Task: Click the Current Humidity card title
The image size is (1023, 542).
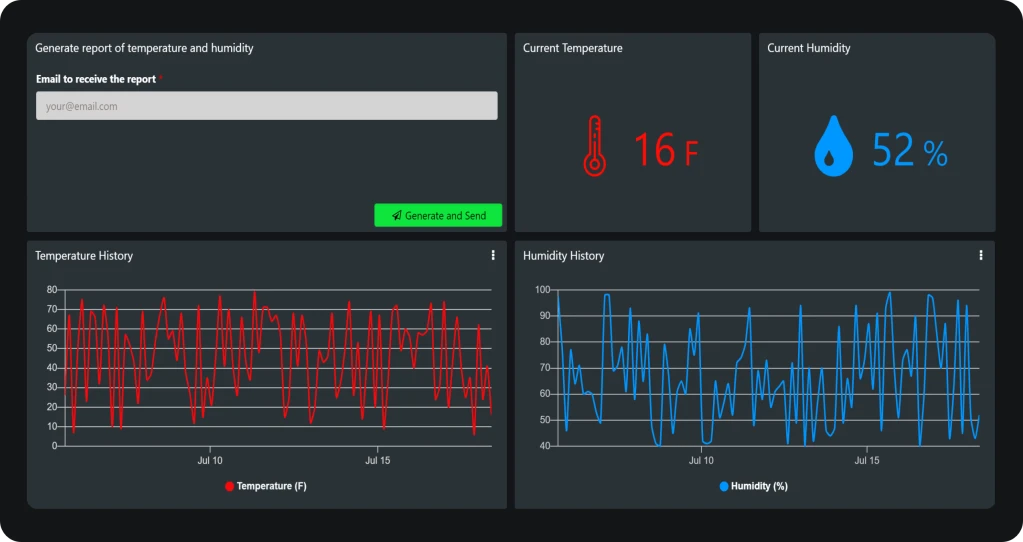Action: point(808,48)
